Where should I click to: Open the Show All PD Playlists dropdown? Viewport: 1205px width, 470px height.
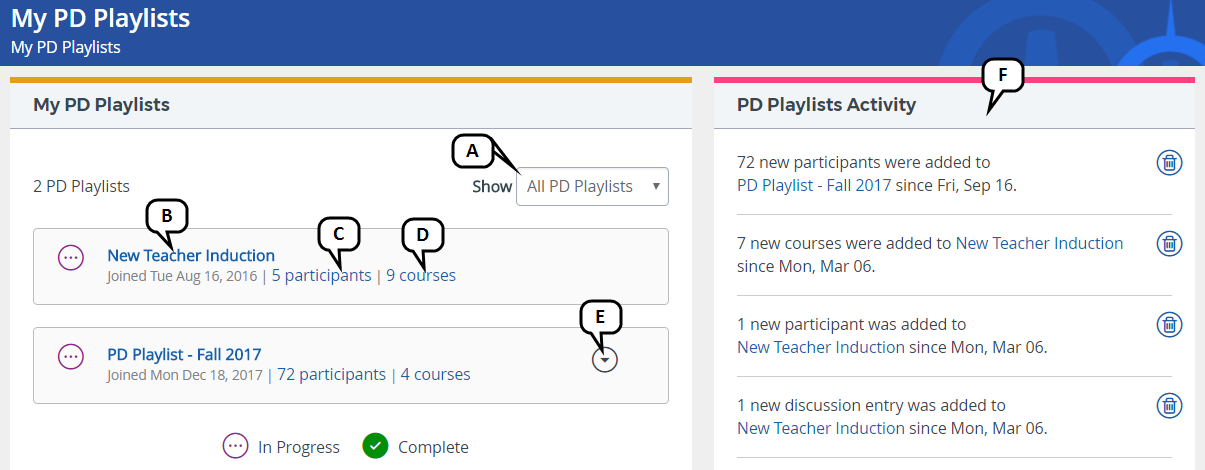592,187
